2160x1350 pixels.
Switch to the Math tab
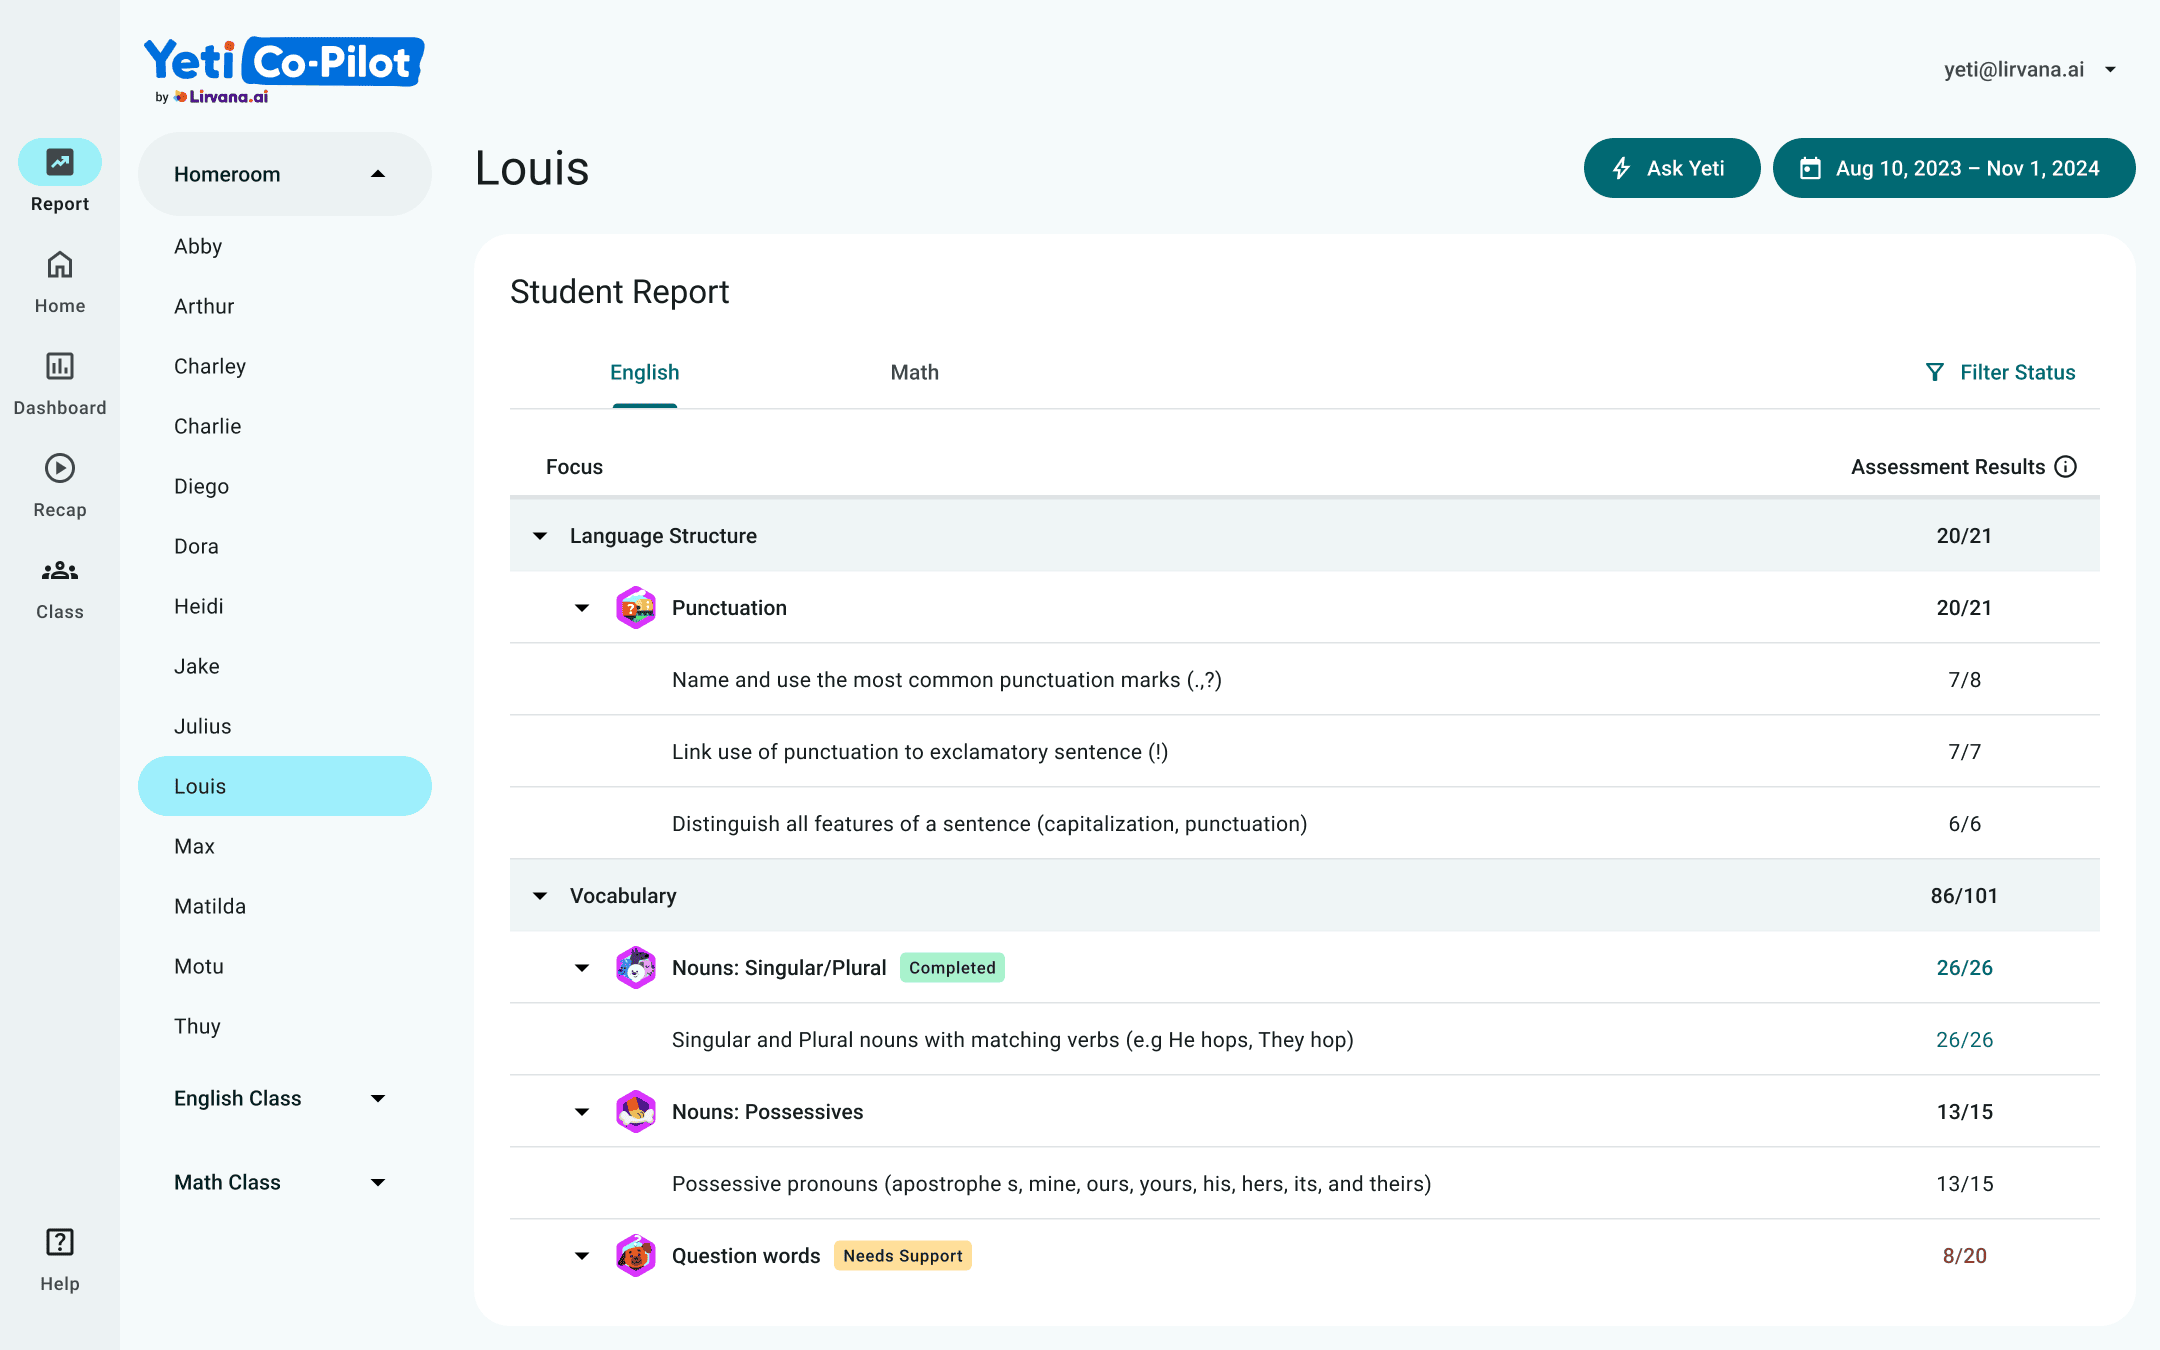914,372
